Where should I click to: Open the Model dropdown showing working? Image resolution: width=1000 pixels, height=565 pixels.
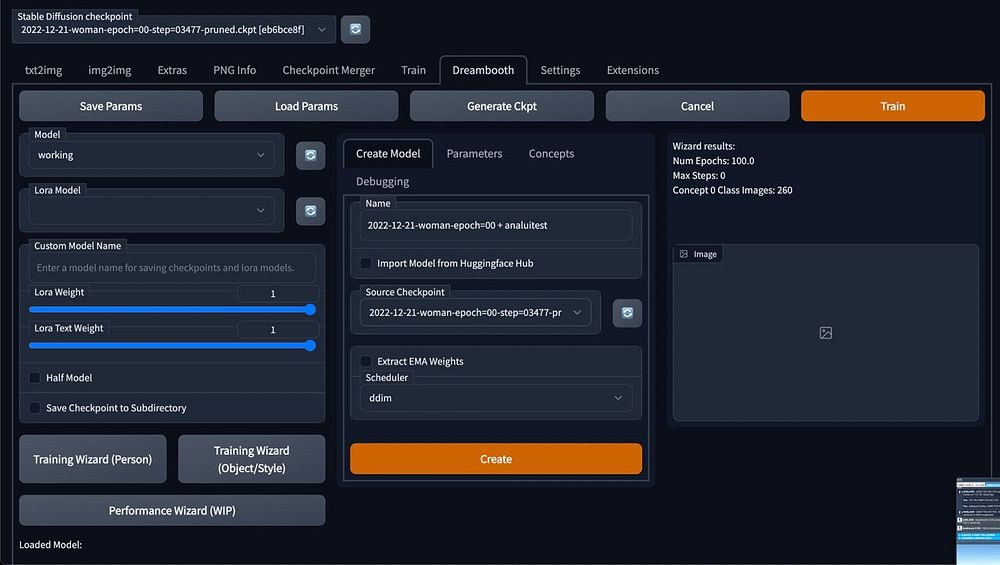click(152, 155)
